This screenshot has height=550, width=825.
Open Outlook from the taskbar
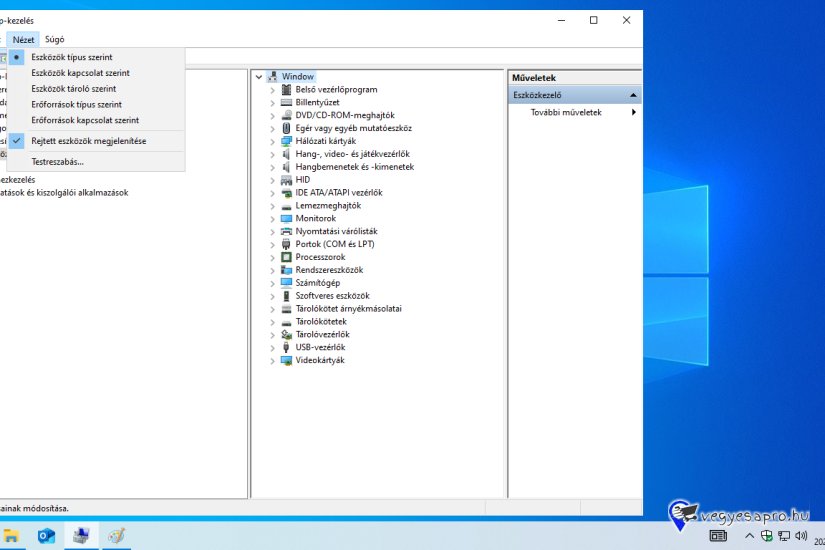46,536
